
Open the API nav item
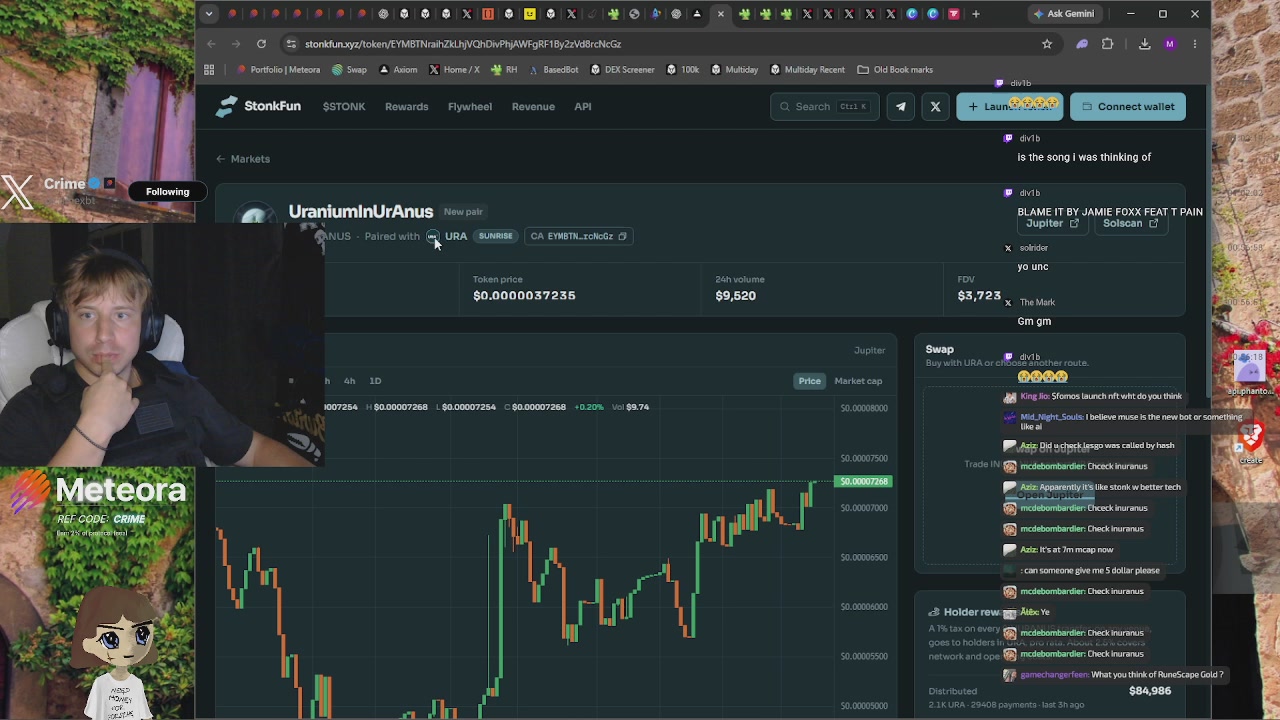[x=583, y=106]
